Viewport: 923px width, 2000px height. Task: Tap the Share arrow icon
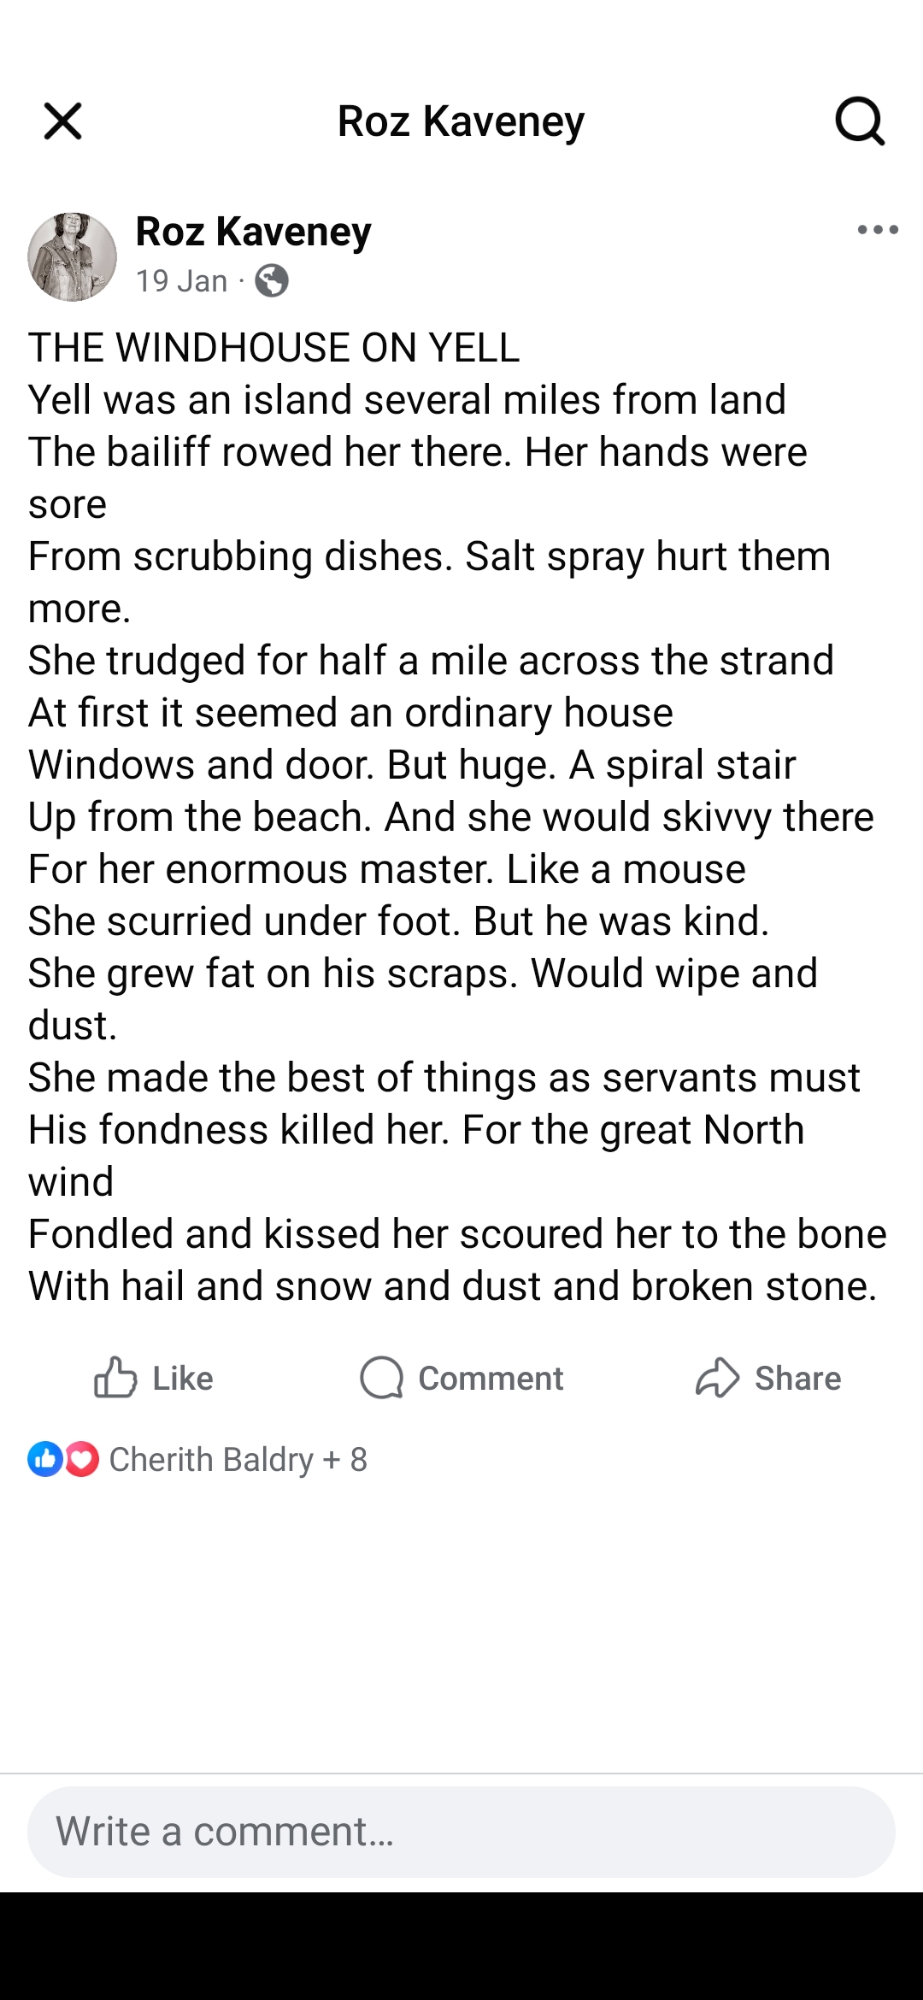[x=717, y=1377]
